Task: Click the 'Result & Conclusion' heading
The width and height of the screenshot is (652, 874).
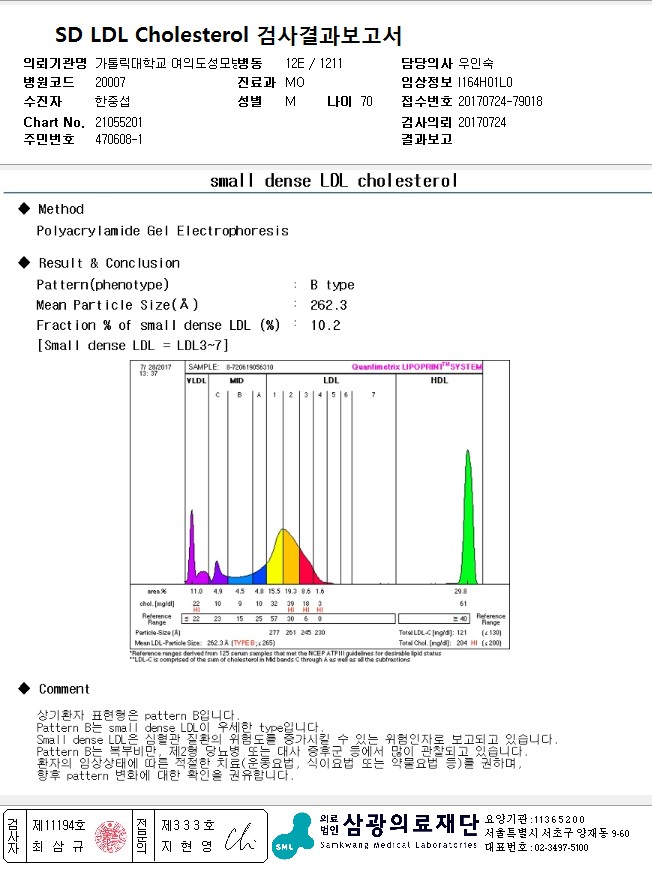Action: click(109, 263)
